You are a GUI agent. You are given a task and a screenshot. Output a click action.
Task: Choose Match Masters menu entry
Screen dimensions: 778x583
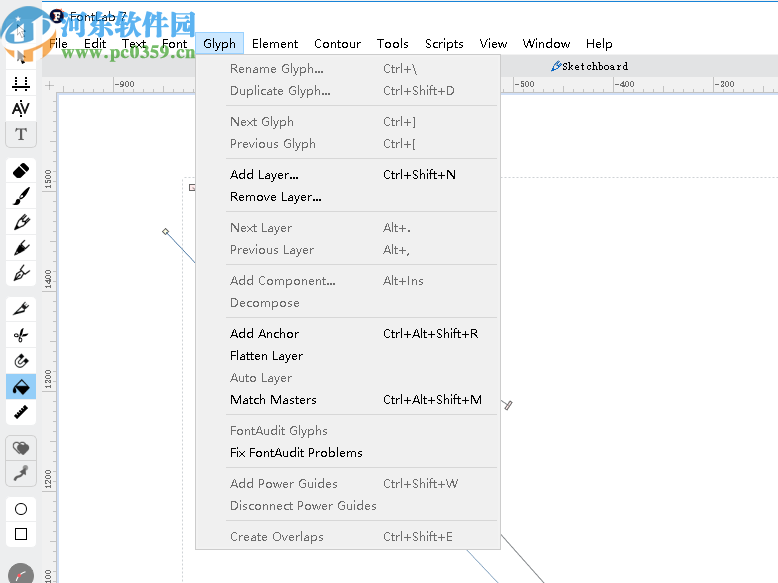click(x=348, y=400)
